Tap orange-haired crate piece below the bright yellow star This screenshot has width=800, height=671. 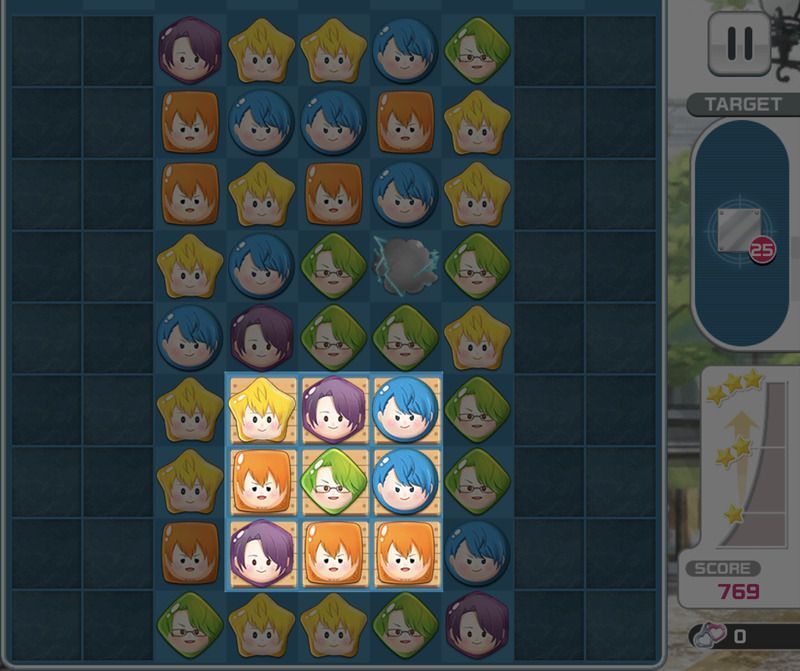click(x=261, y=481)
